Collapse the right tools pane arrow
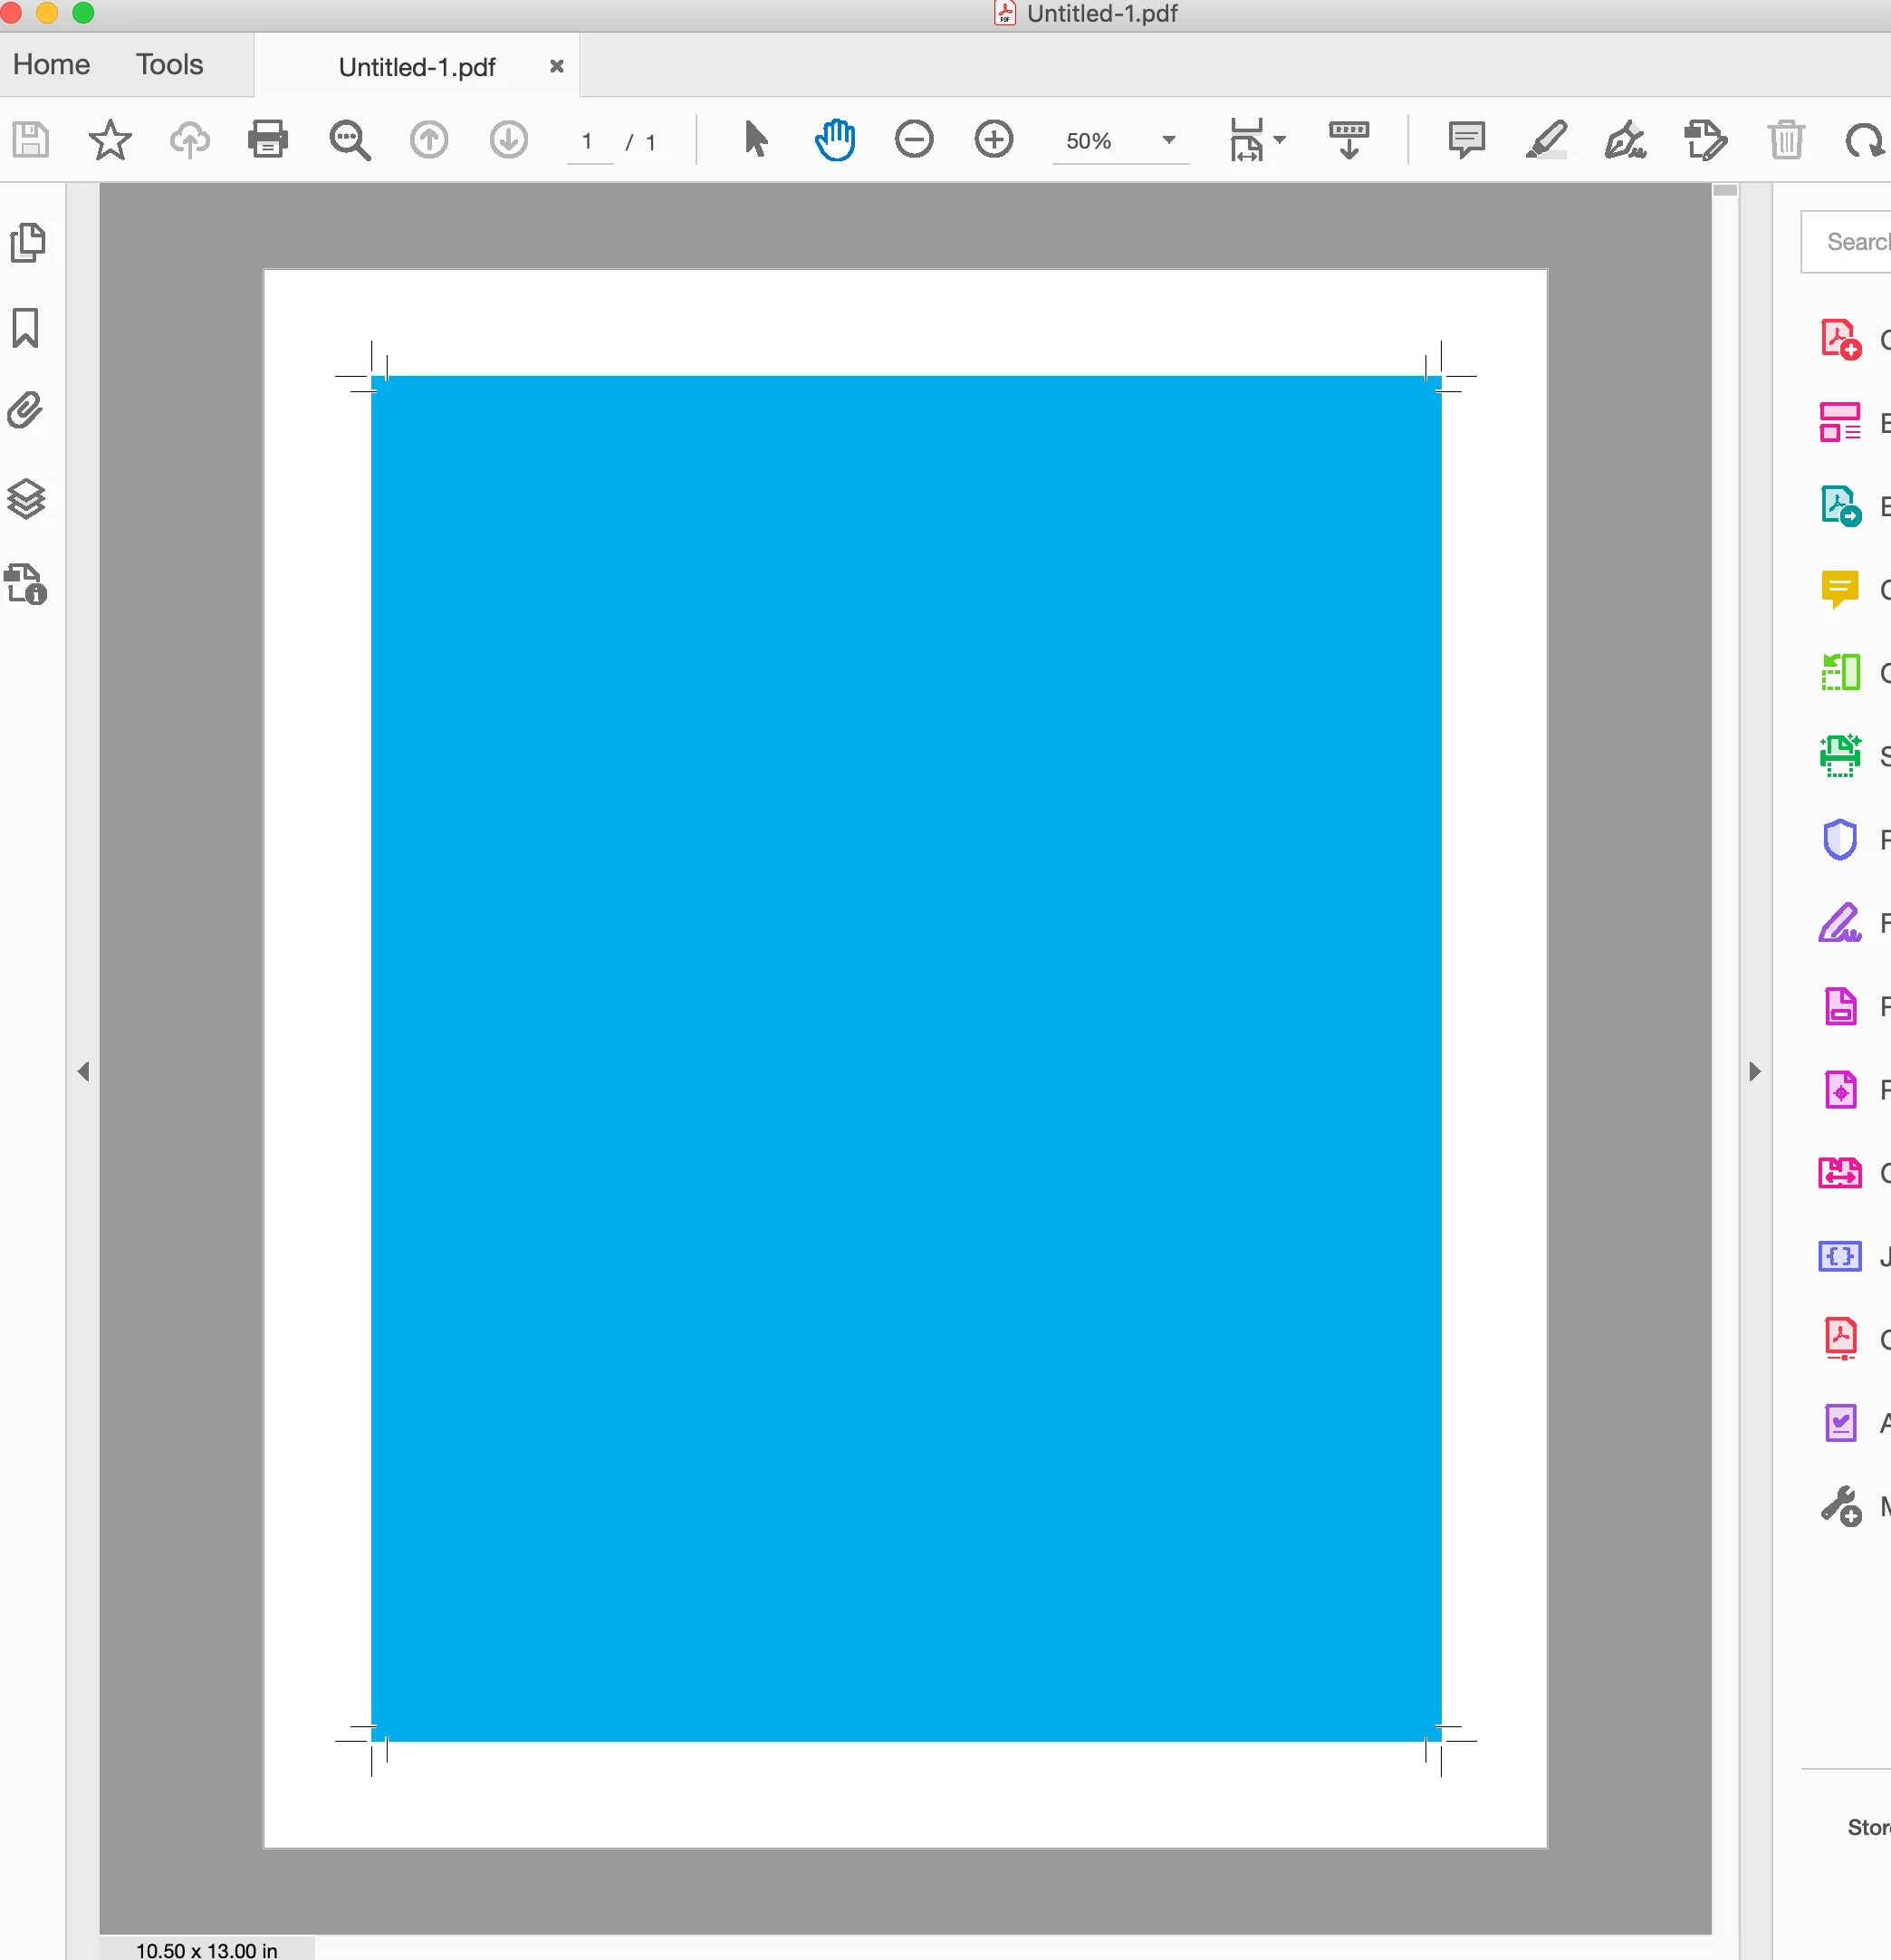The image size is (1891, 1960). (1755, 1072)
